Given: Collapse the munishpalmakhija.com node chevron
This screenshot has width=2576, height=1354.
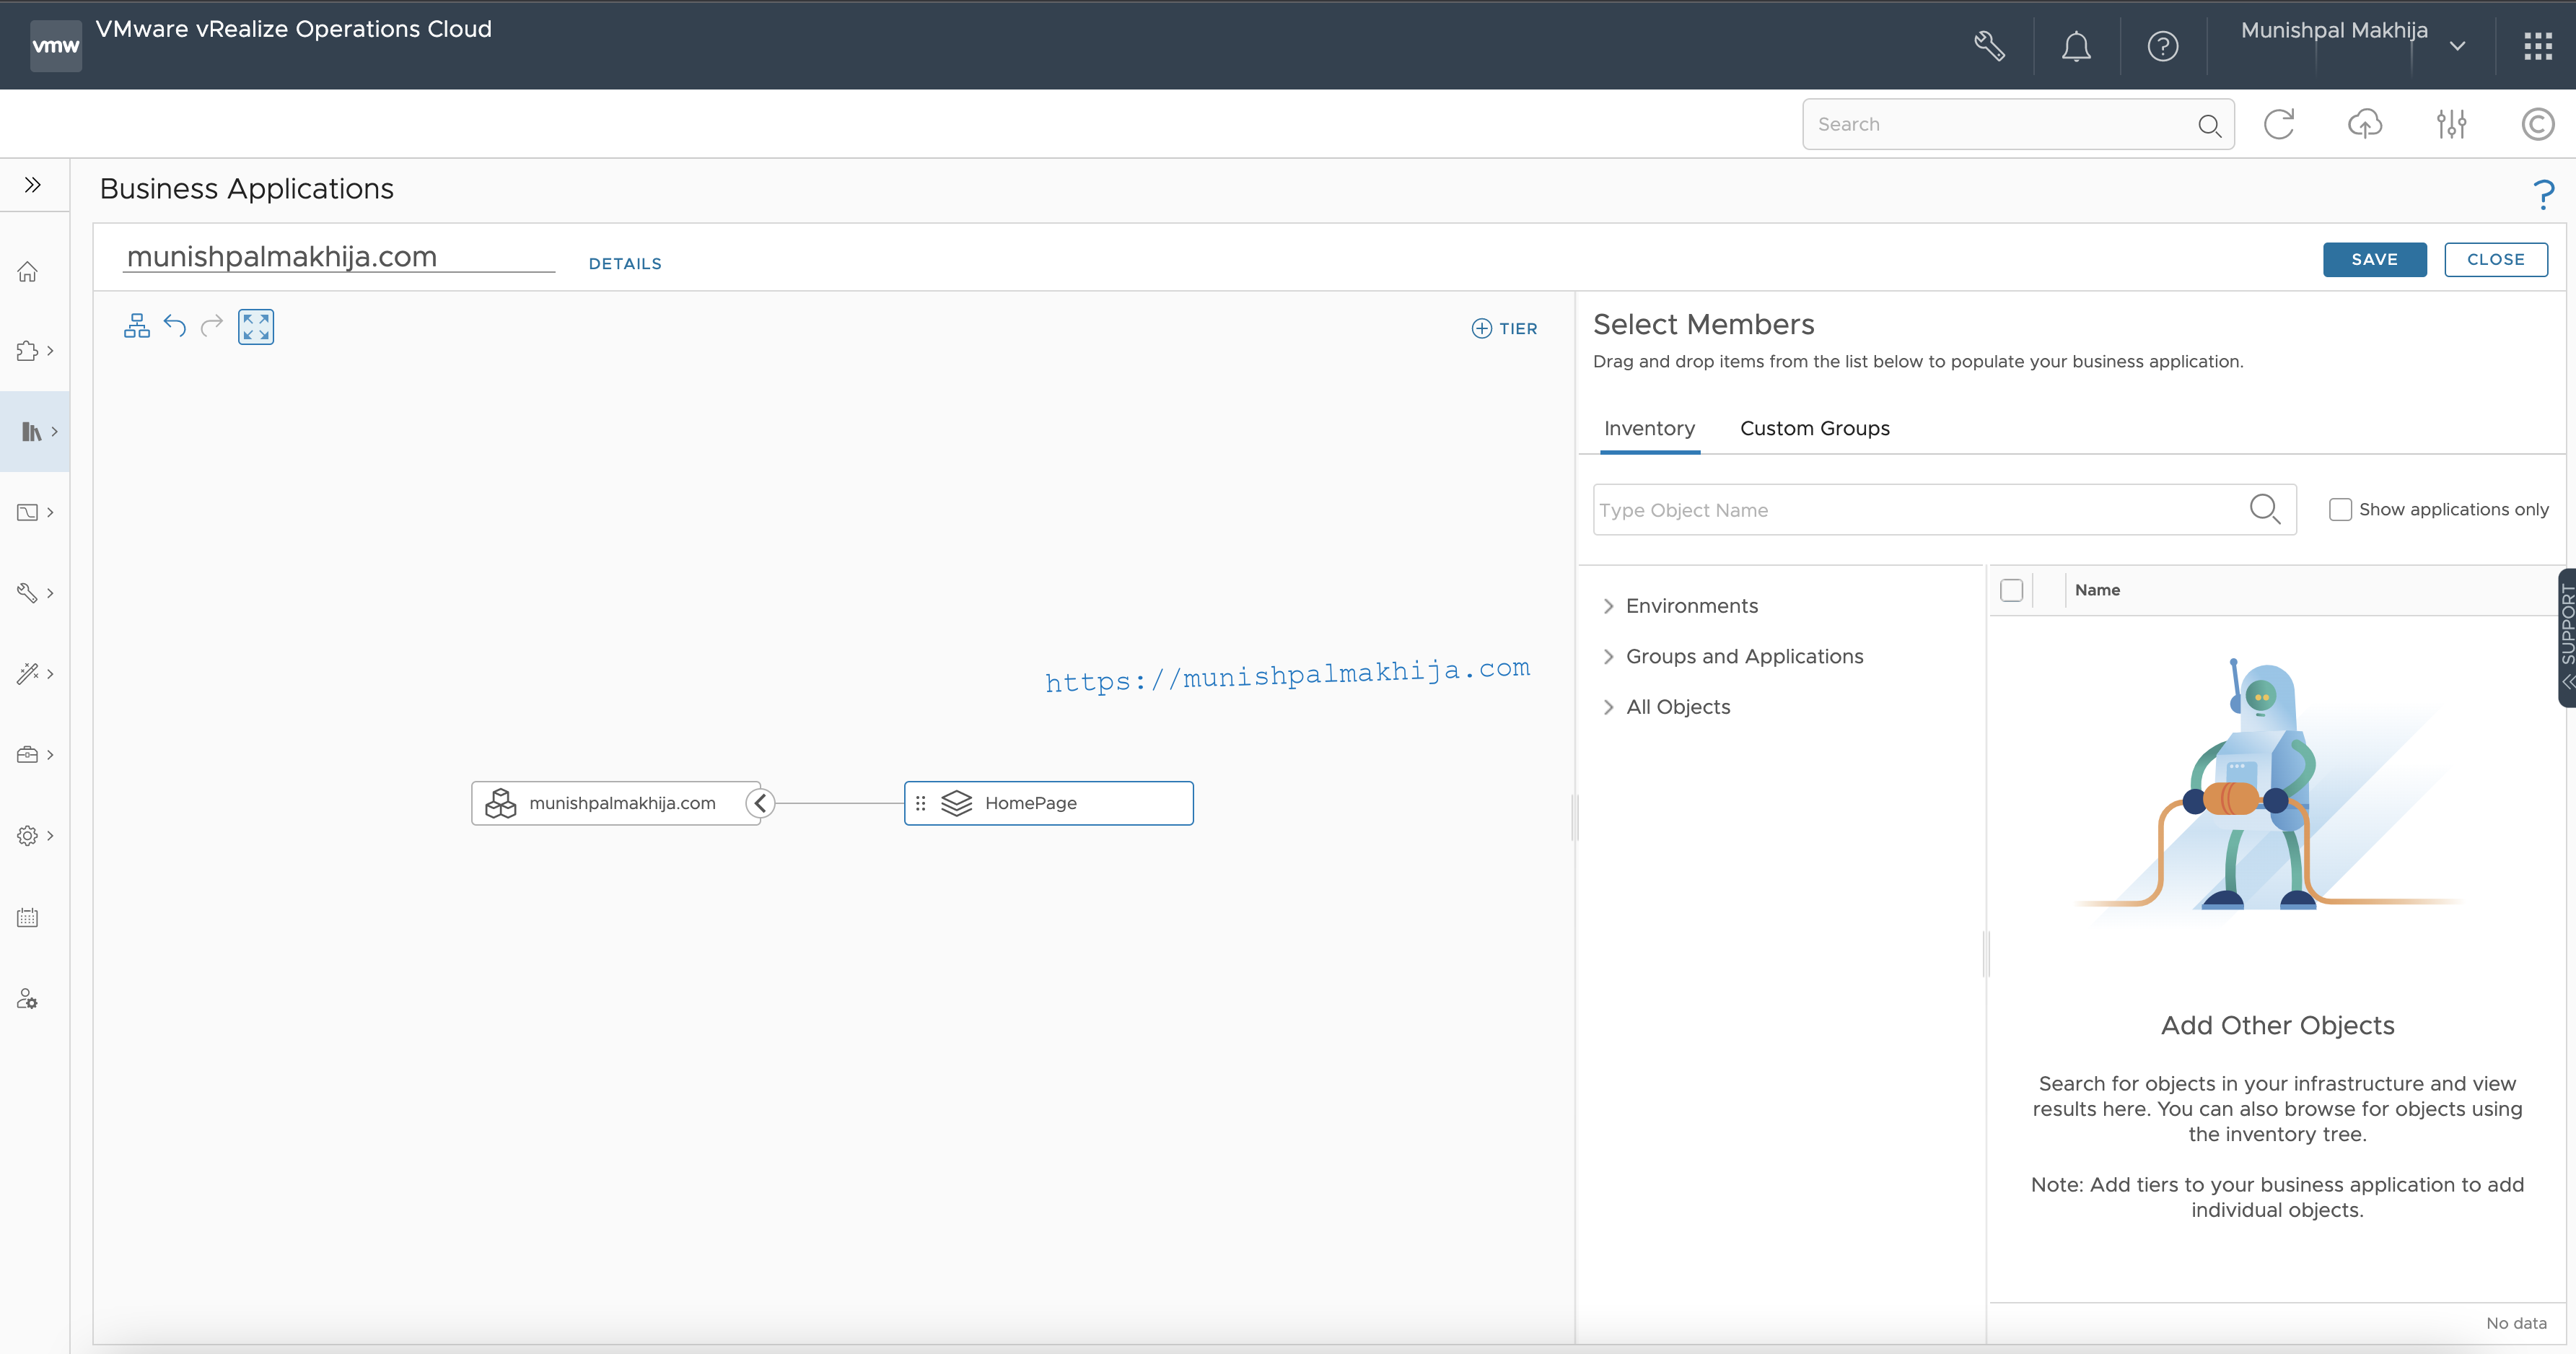Looking at the screenshot, I should (760, 803).
